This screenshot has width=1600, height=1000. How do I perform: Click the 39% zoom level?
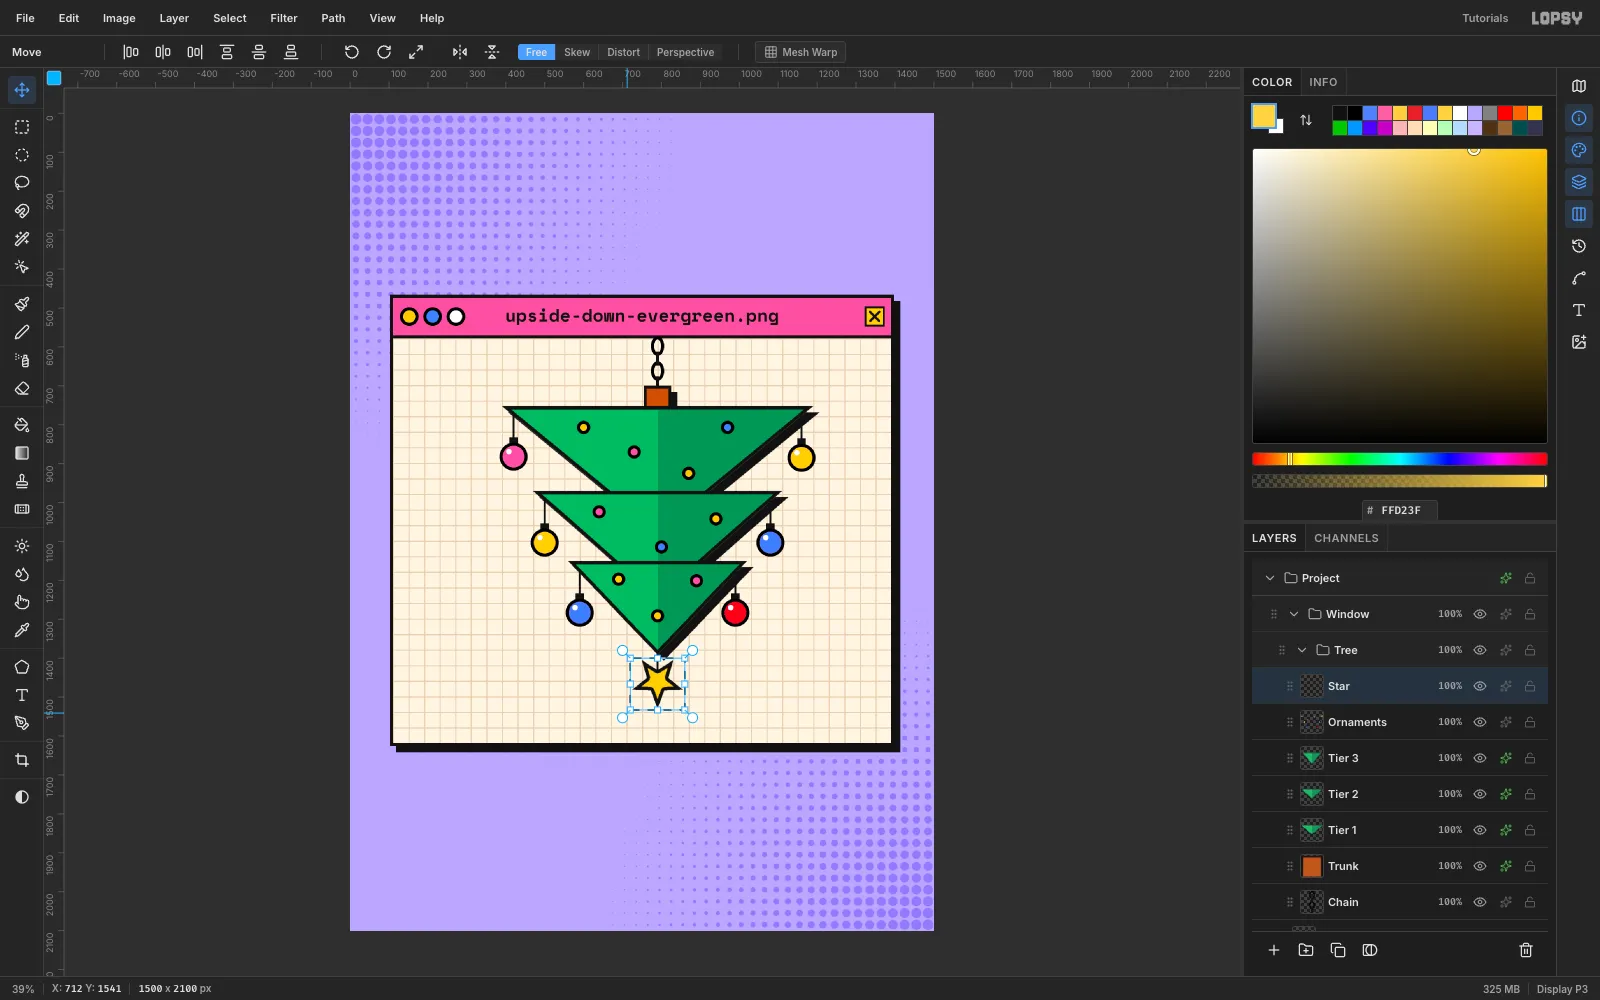click(x=23, y=989)
